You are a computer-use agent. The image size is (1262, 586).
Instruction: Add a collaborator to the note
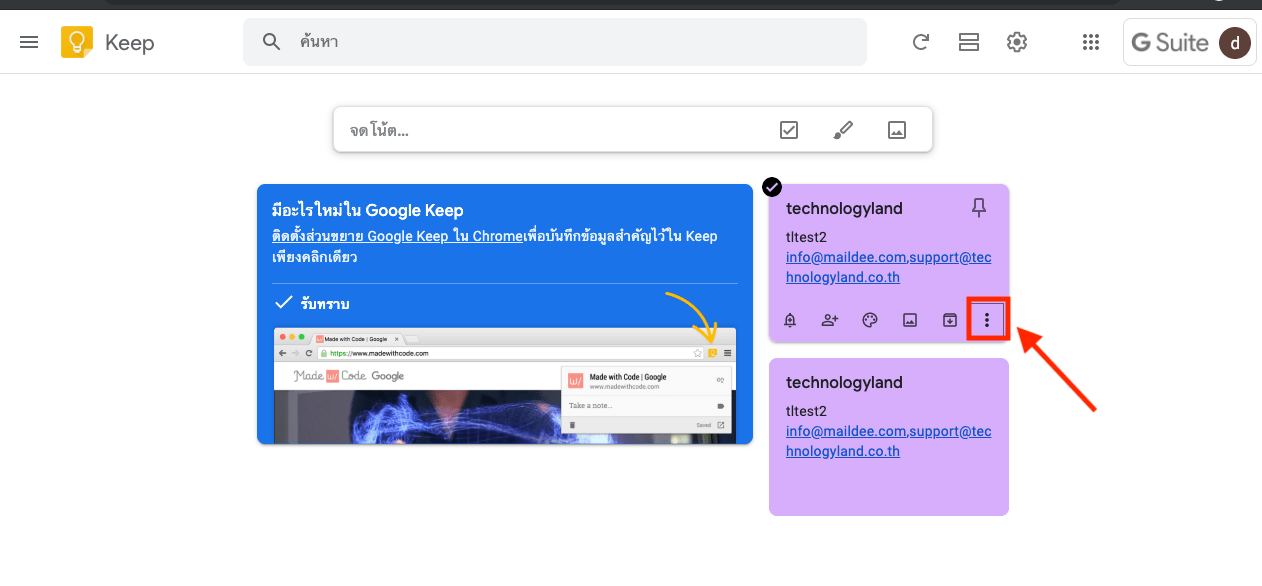point(830,320)
